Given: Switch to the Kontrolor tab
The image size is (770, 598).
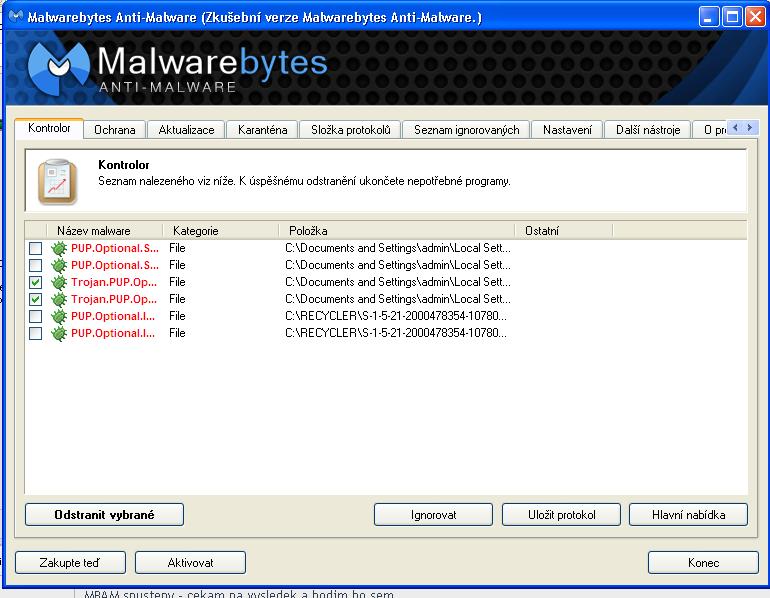Looking at the screenshot, I should (49, 128).
